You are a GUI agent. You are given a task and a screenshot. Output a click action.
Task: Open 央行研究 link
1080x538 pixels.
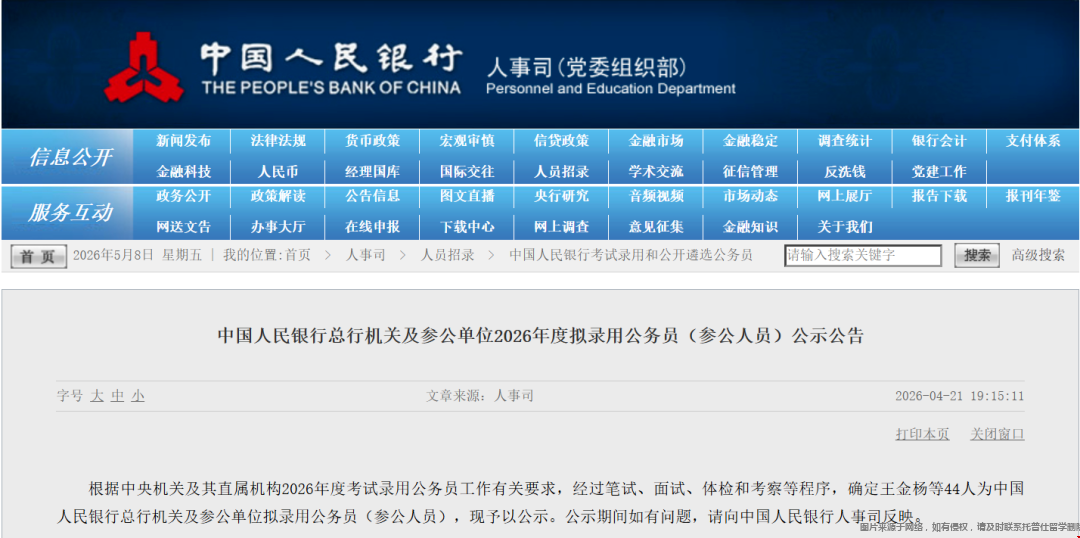561,196
